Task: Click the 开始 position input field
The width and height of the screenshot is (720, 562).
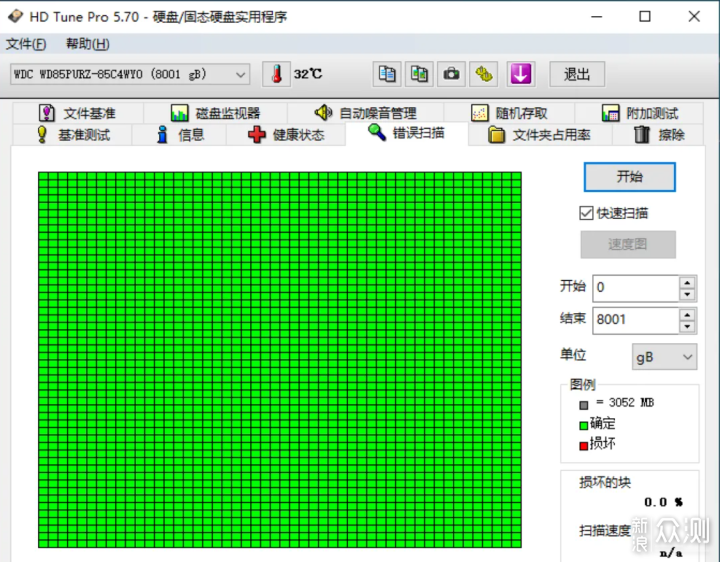Action: [x=636, y=288]
